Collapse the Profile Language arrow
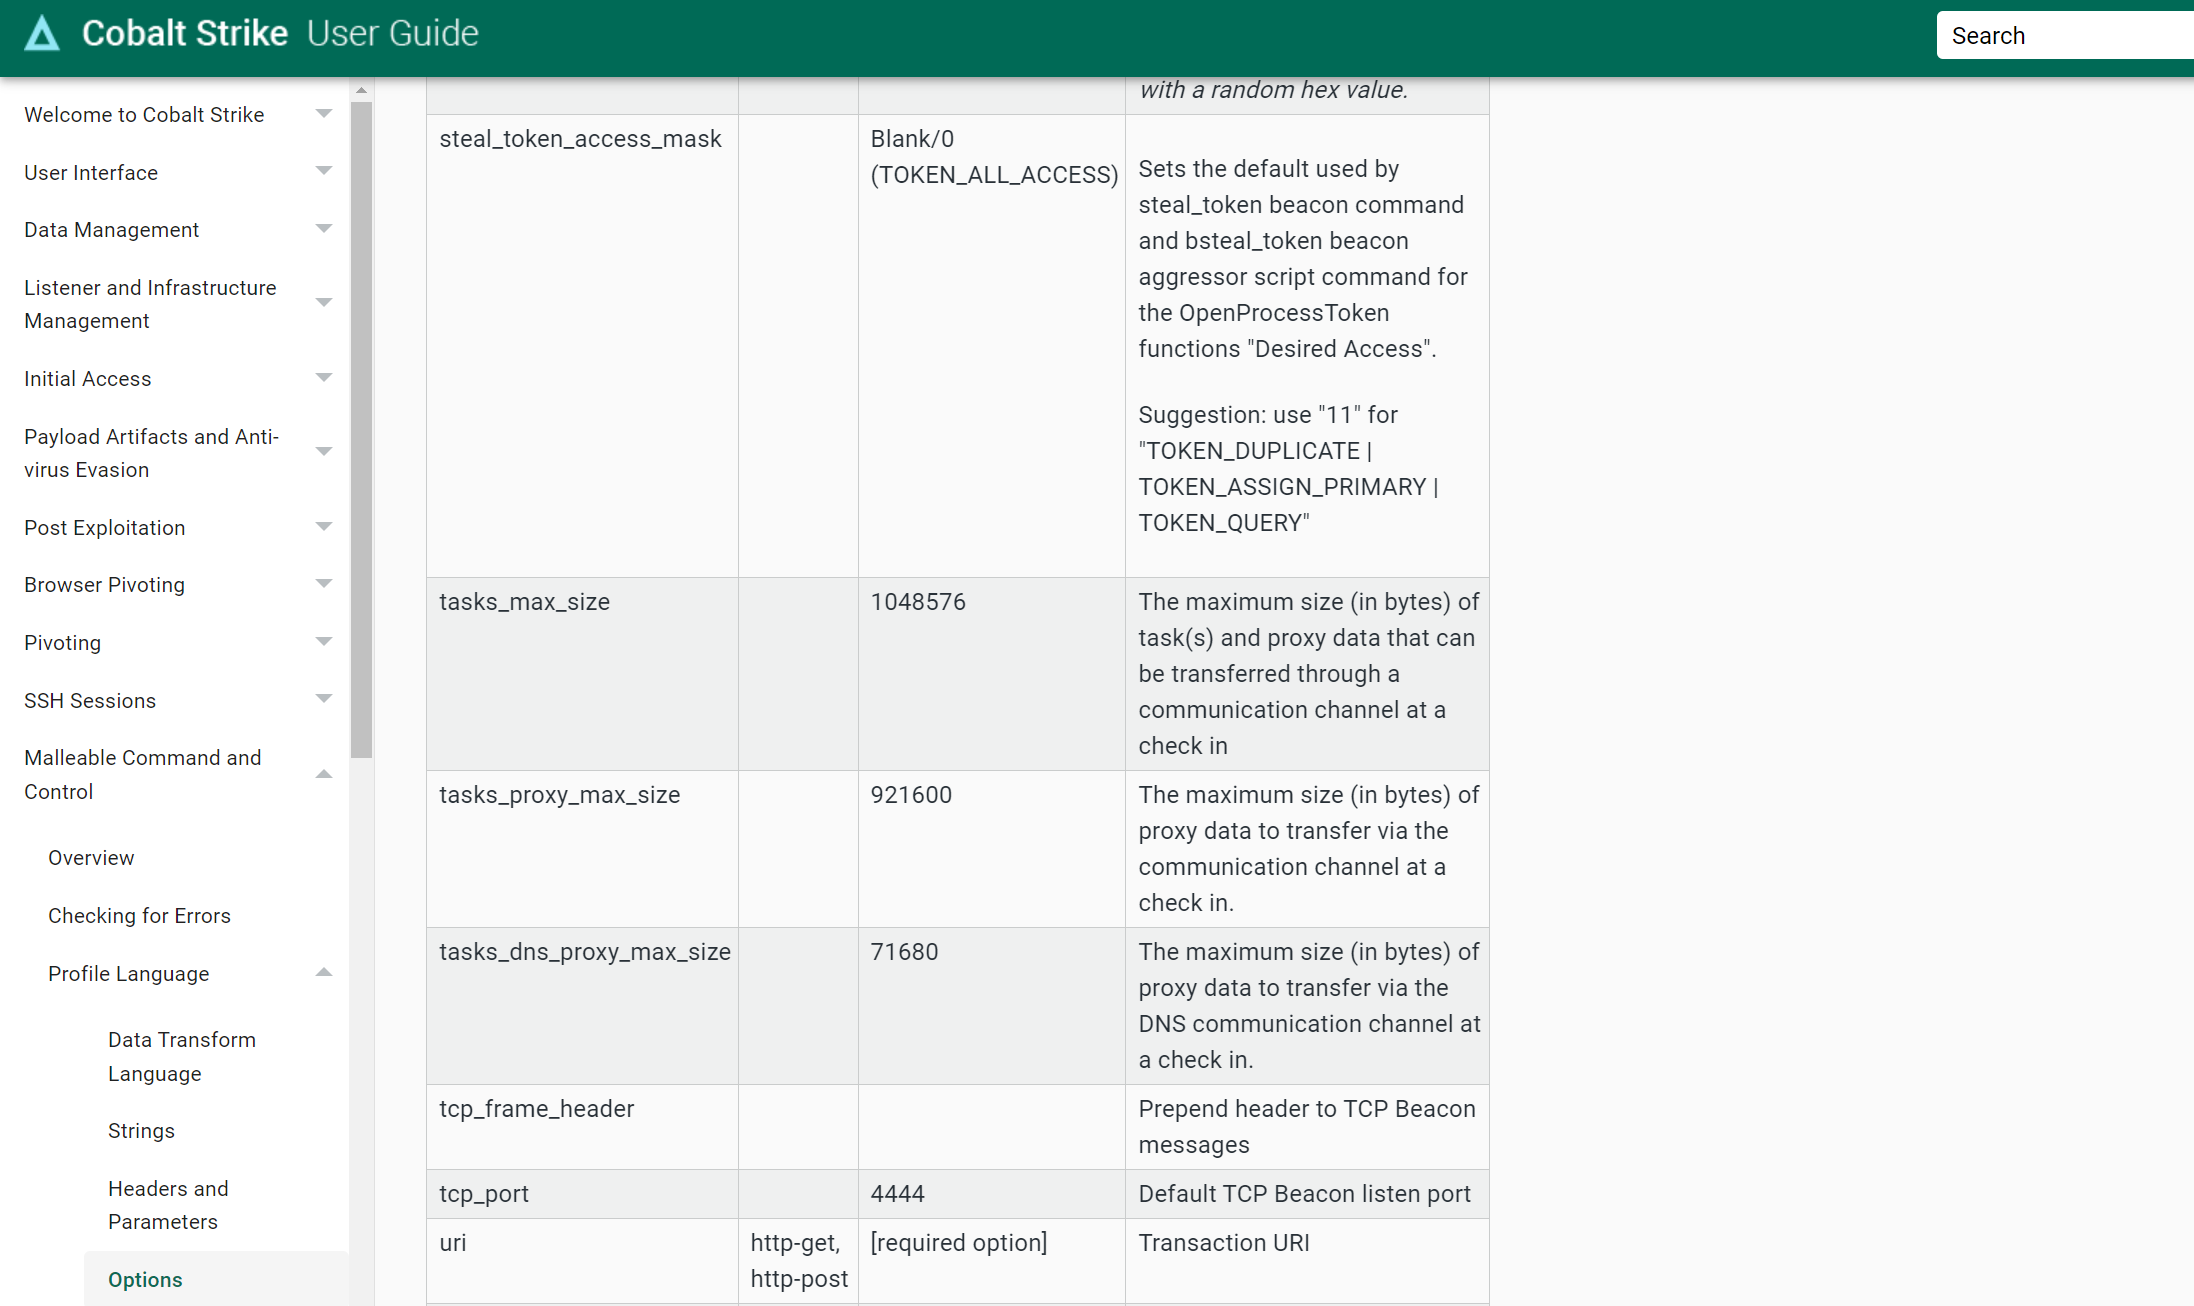Viewport: 2194px width, 1306px height. tap(323, 973)
